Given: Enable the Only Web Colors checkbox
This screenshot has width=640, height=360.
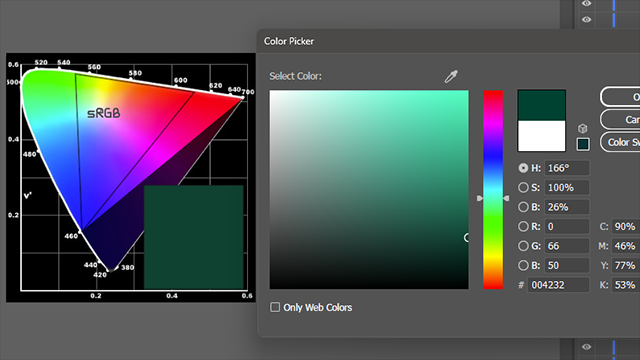Looking at the screenshot, I should click(275, 307).
